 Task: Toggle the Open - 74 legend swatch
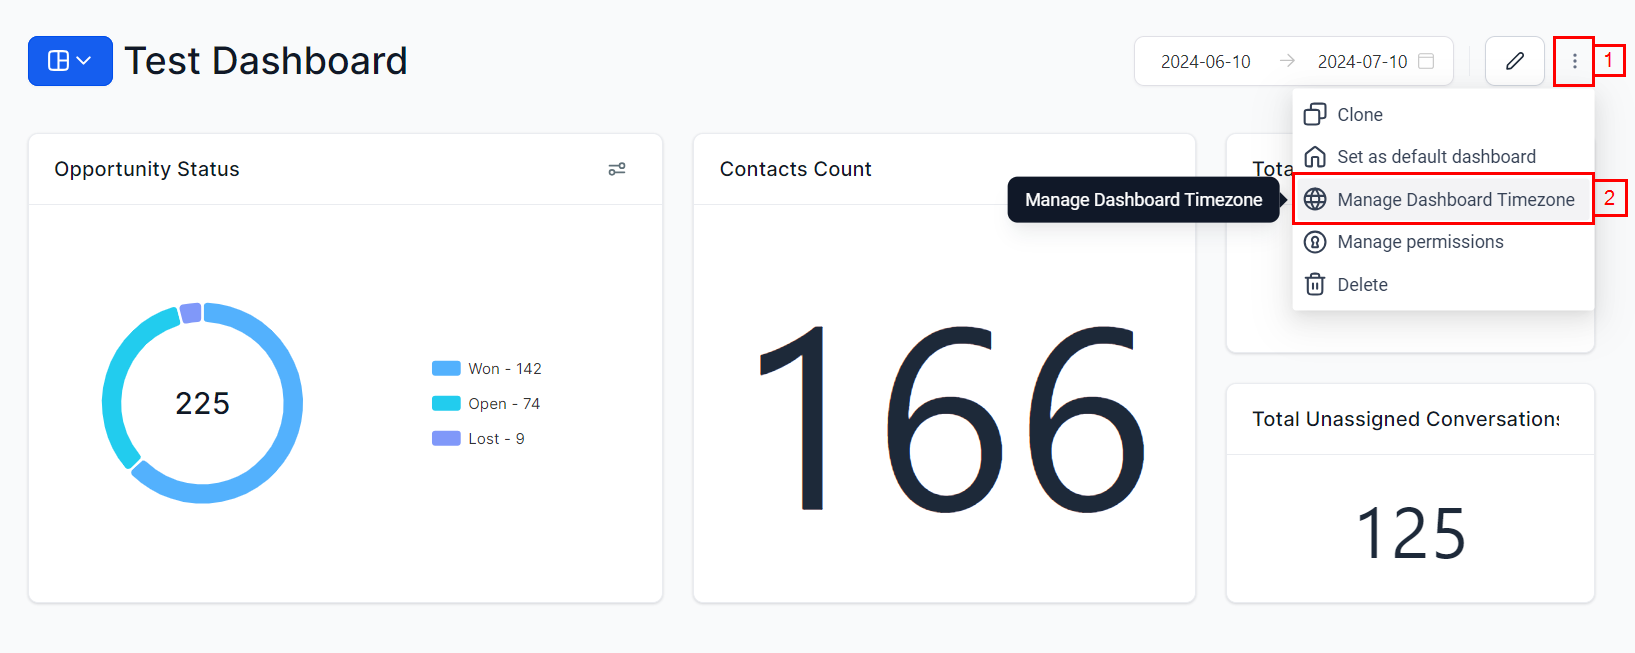coord(446,404)
